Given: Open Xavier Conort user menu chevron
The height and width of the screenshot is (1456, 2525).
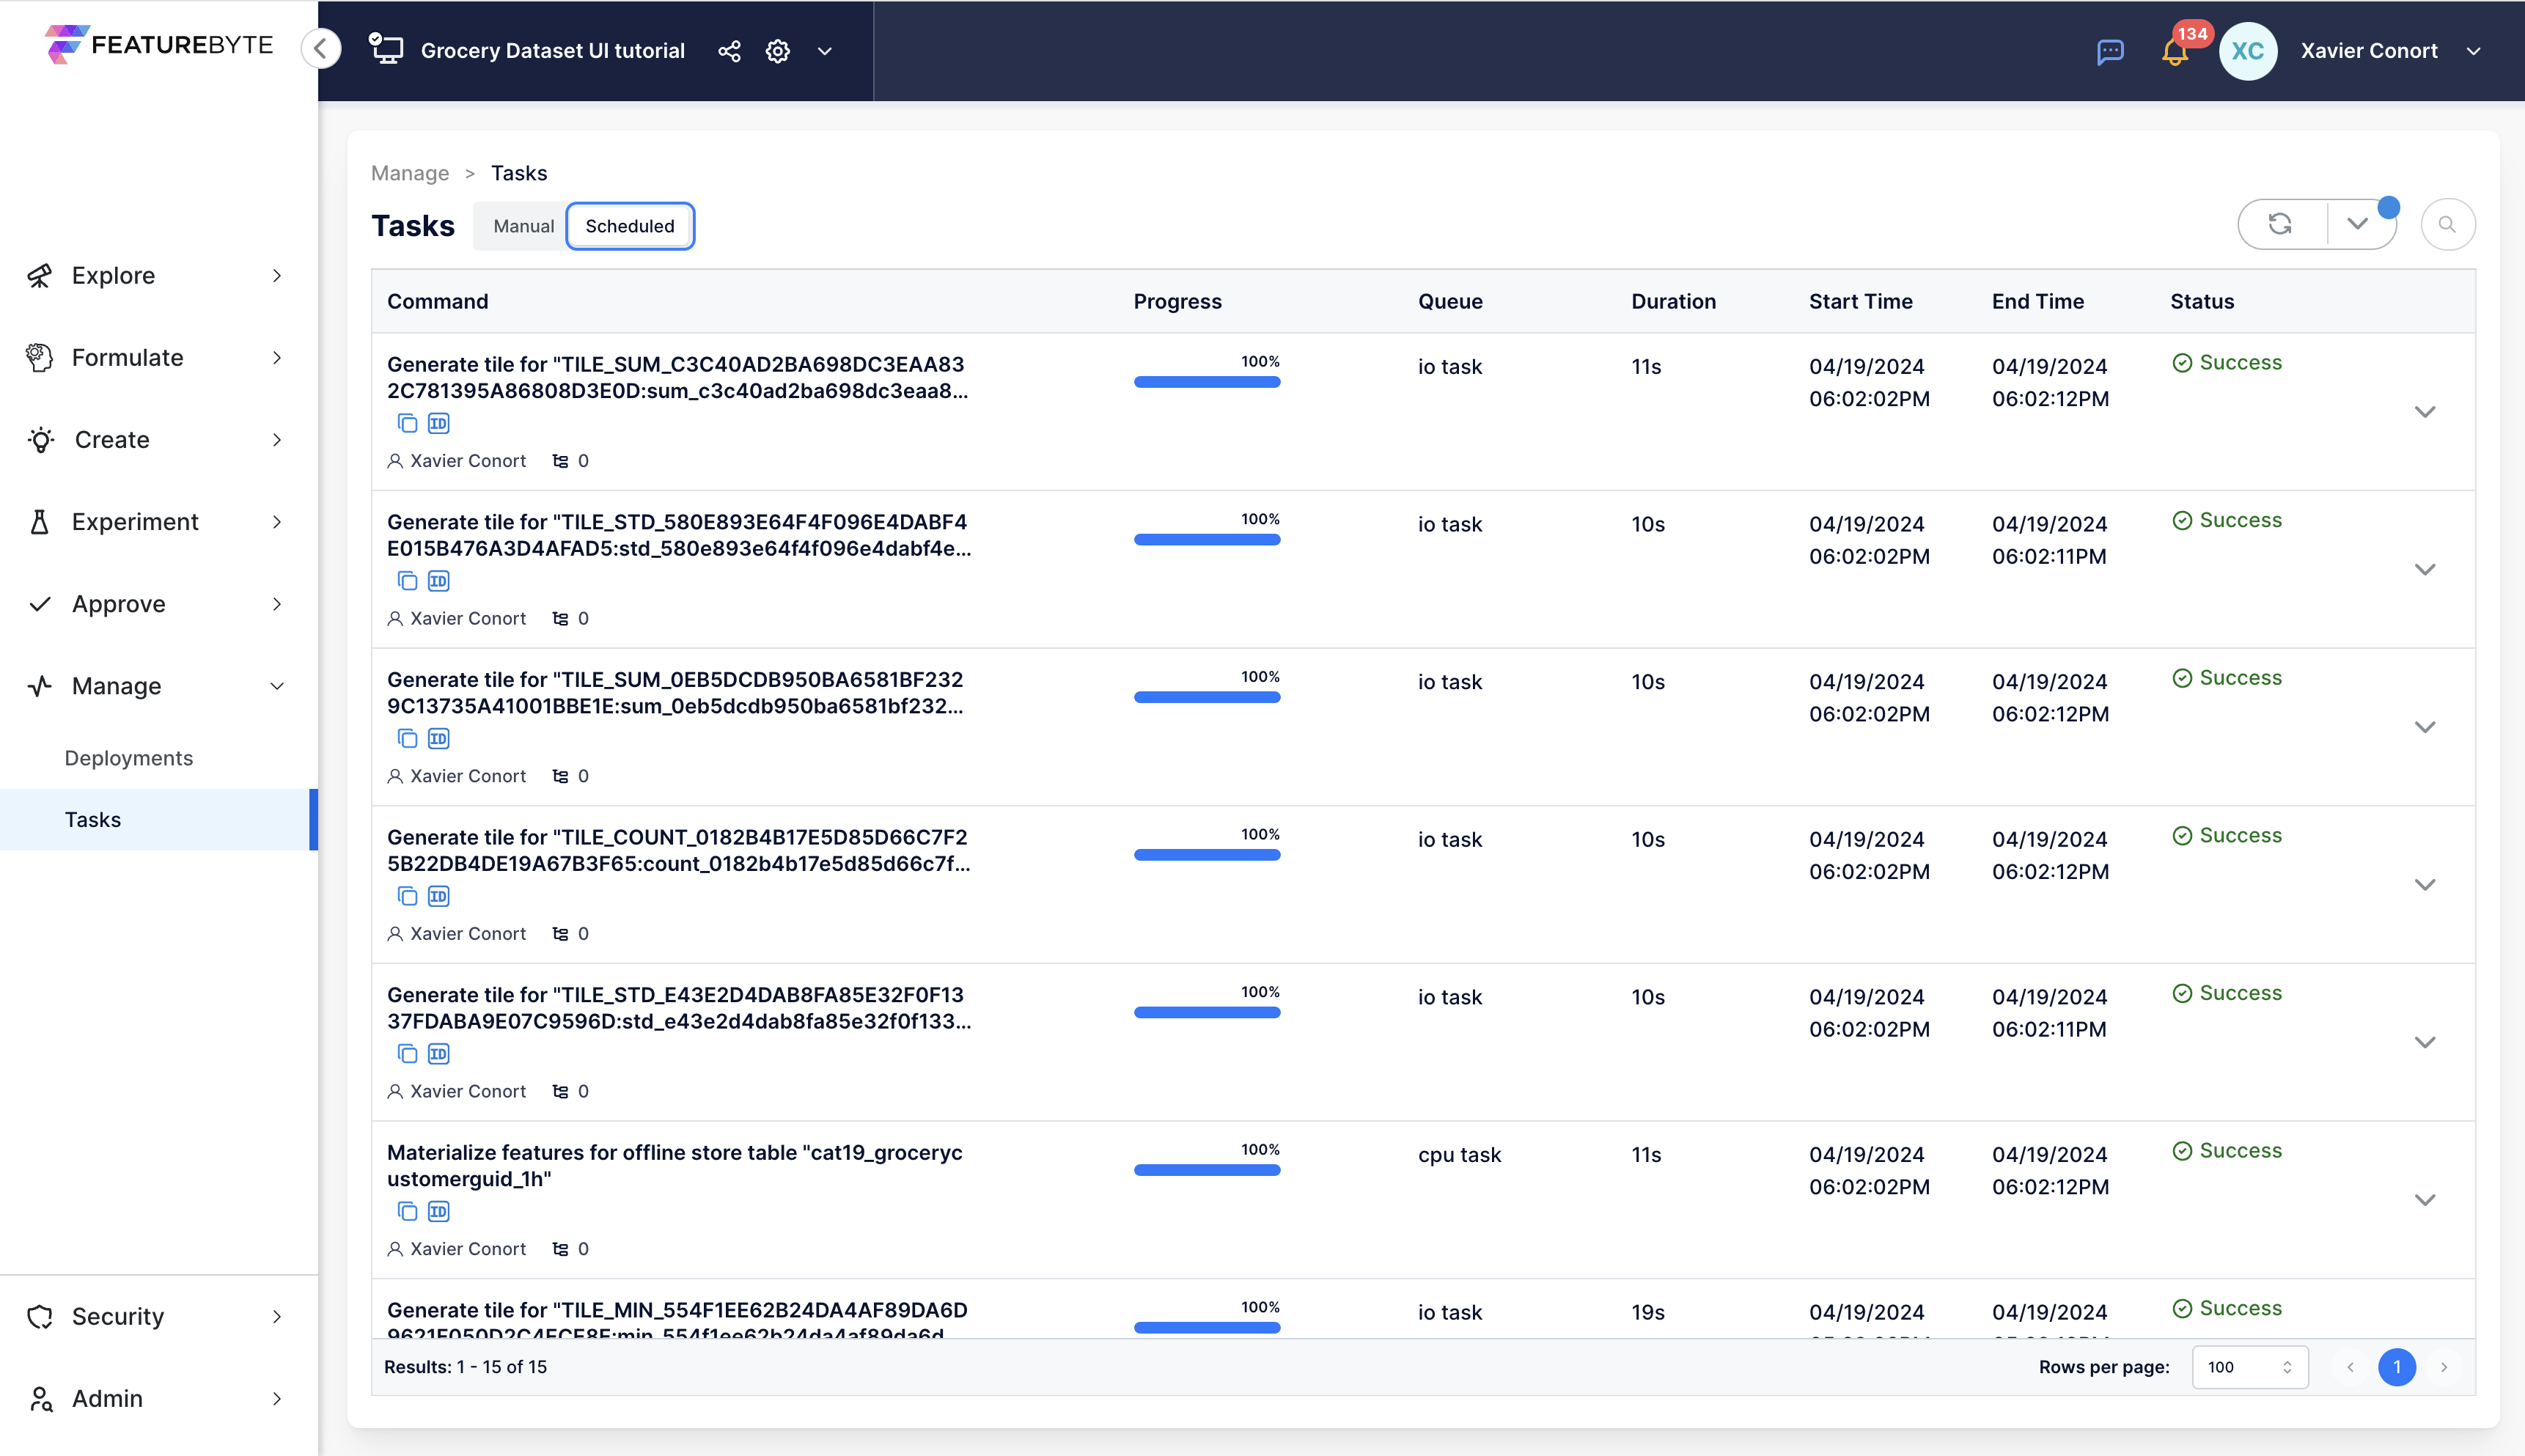Looking at the screenshot, I should pyautogui.click(x=2473, y=51).
